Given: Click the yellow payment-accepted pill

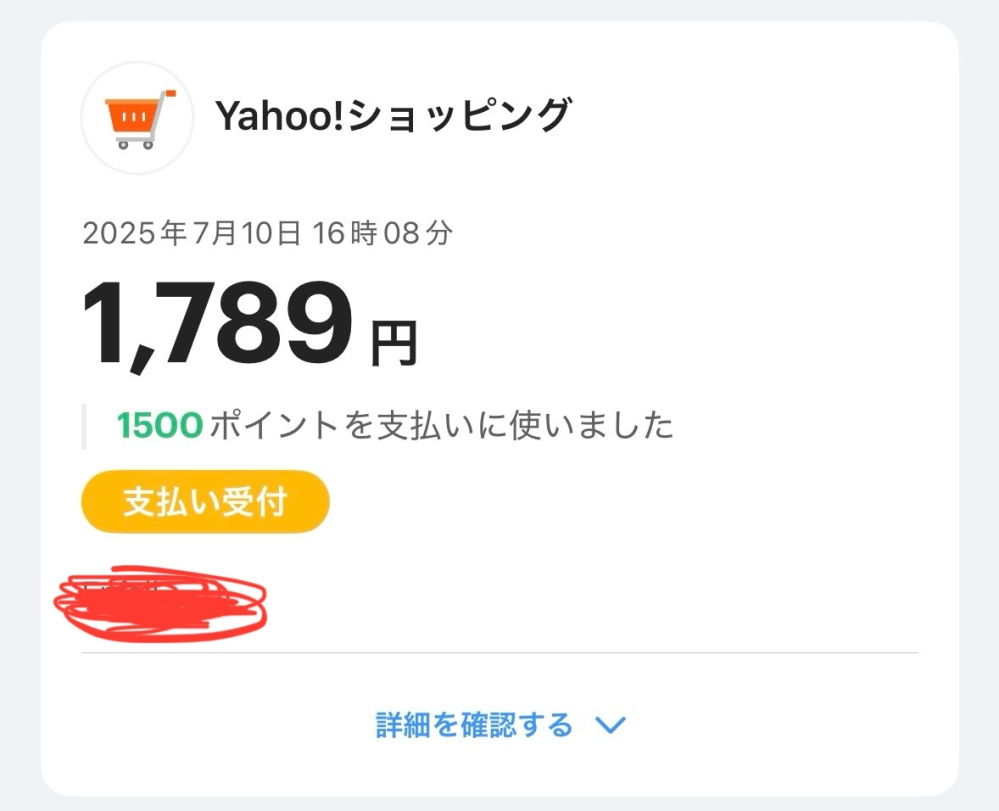Looking at the screenshot, I should (x=205, y=502).
